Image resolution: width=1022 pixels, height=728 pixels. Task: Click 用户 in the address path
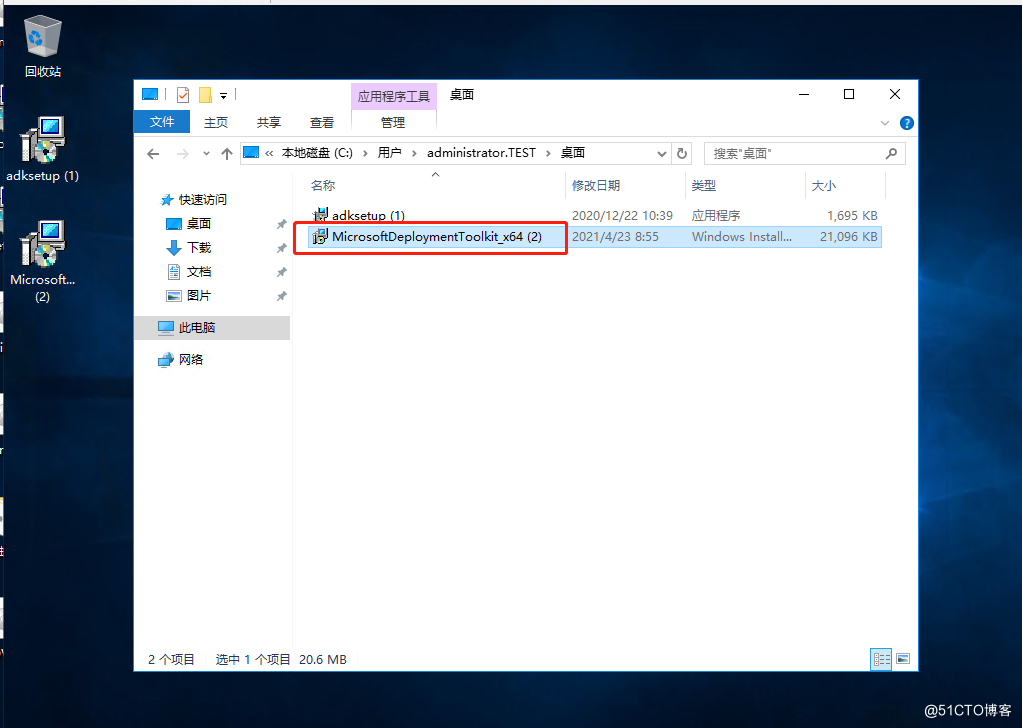pos(389,153)
